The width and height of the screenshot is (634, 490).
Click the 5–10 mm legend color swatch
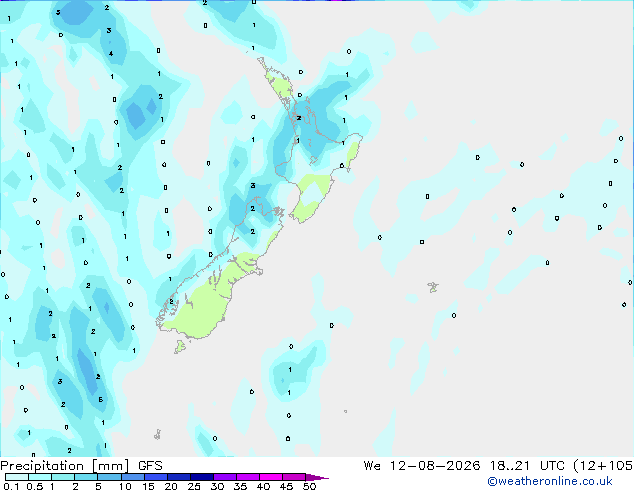[x=109, y=477]
